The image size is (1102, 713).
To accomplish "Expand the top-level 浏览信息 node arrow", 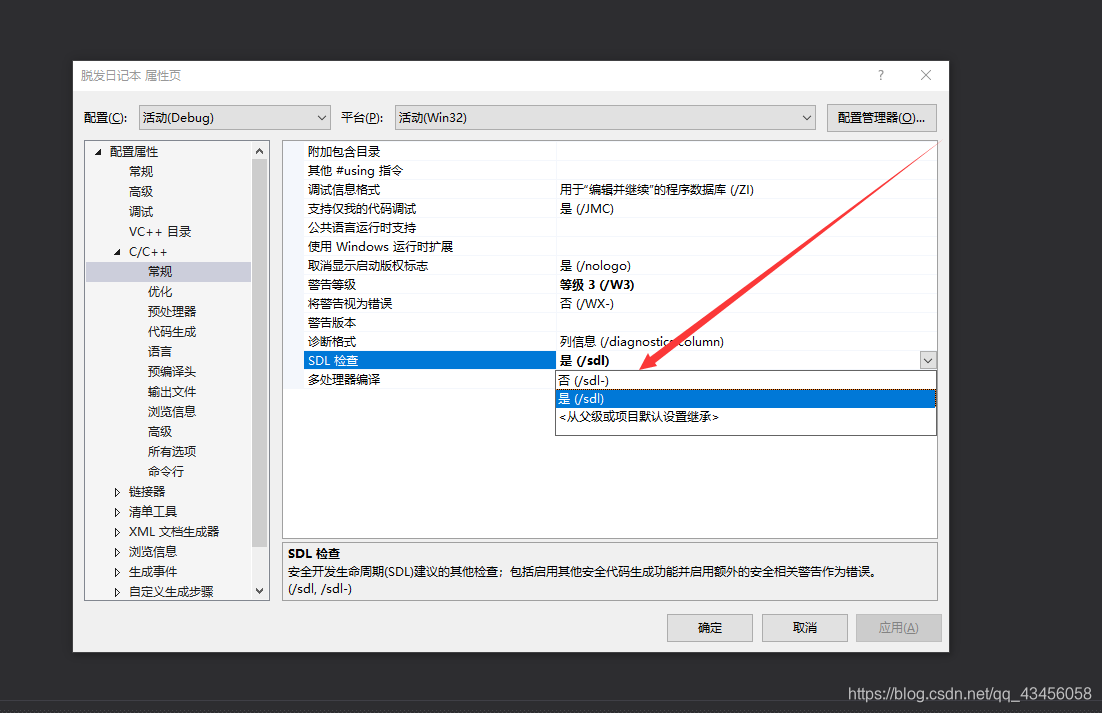I will pyautogui.click(x=117, y=552).
